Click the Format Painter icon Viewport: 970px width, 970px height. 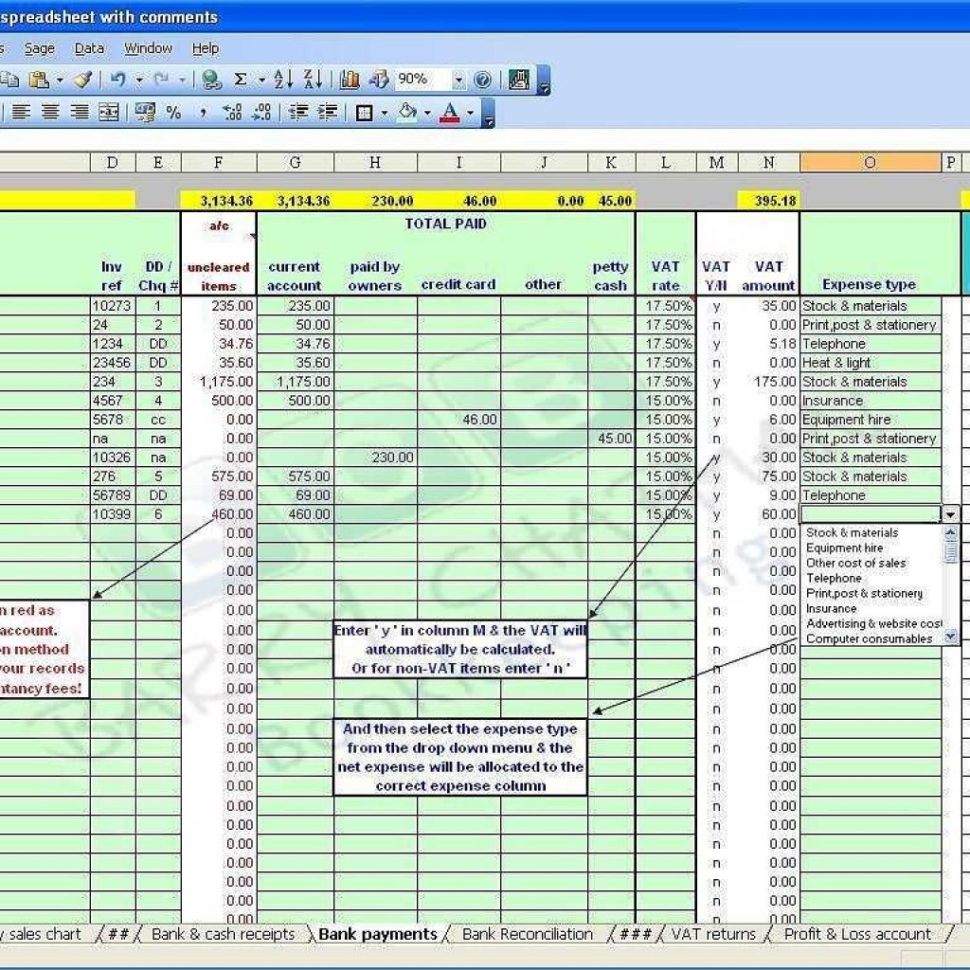[x=78, y=78]
